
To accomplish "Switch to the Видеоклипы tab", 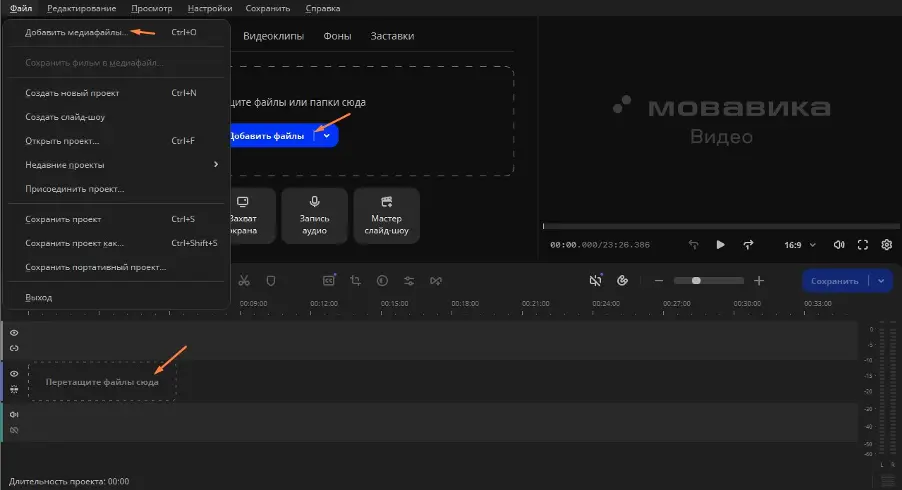I will tap(273, 36).
